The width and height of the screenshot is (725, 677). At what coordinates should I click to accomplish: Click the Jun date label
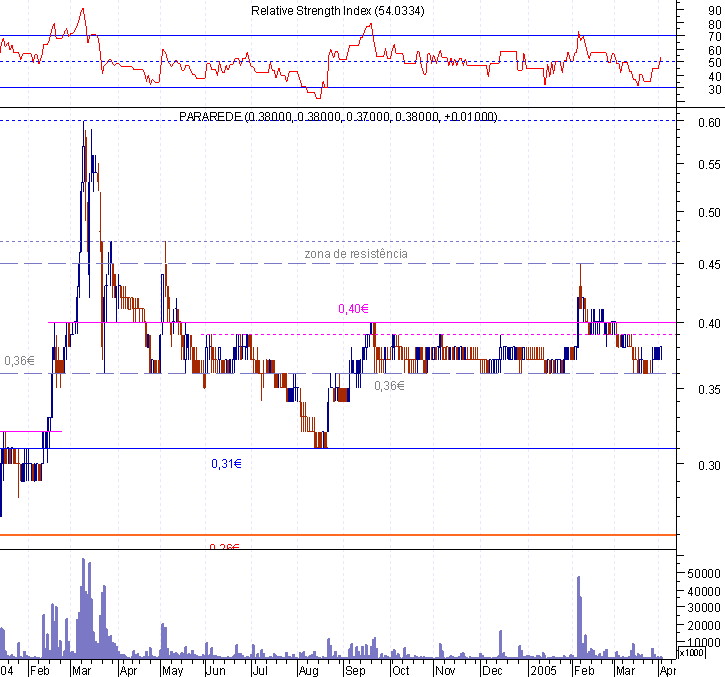pyautogui.click(x=215, y=671)
